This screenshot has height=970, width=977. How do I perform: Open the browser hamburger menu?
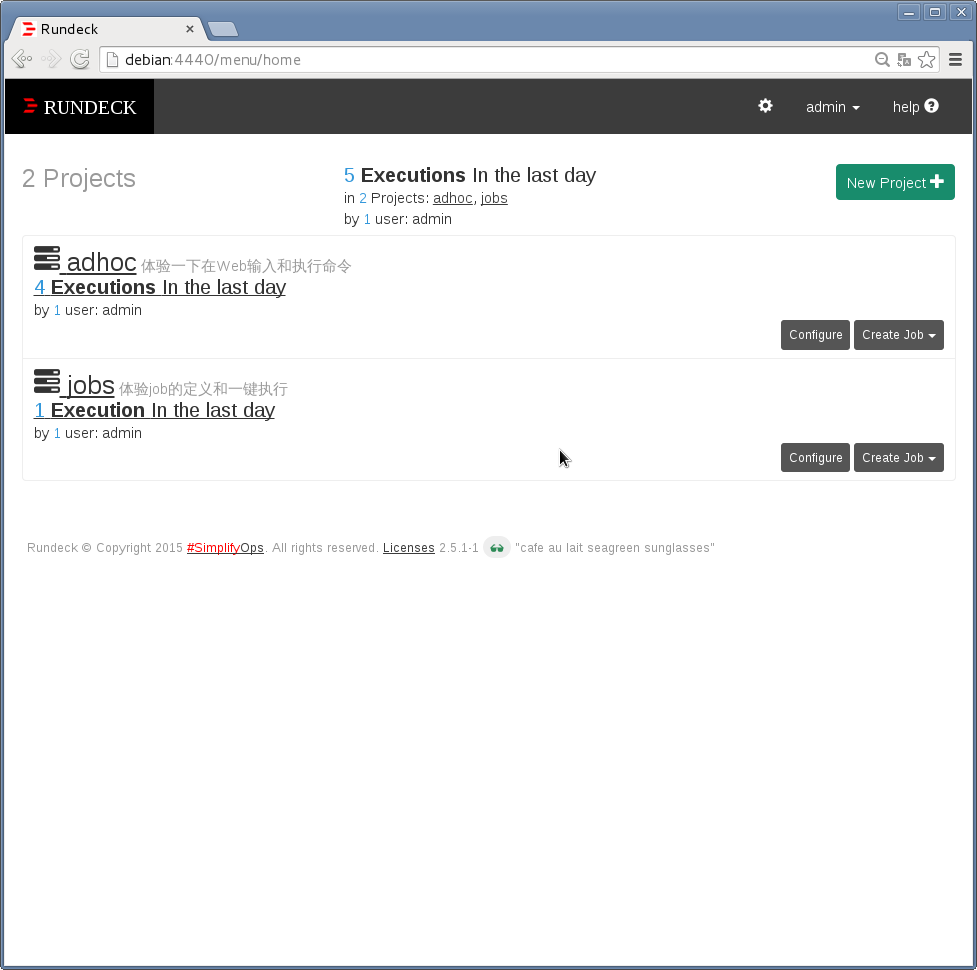pos(955,60)
